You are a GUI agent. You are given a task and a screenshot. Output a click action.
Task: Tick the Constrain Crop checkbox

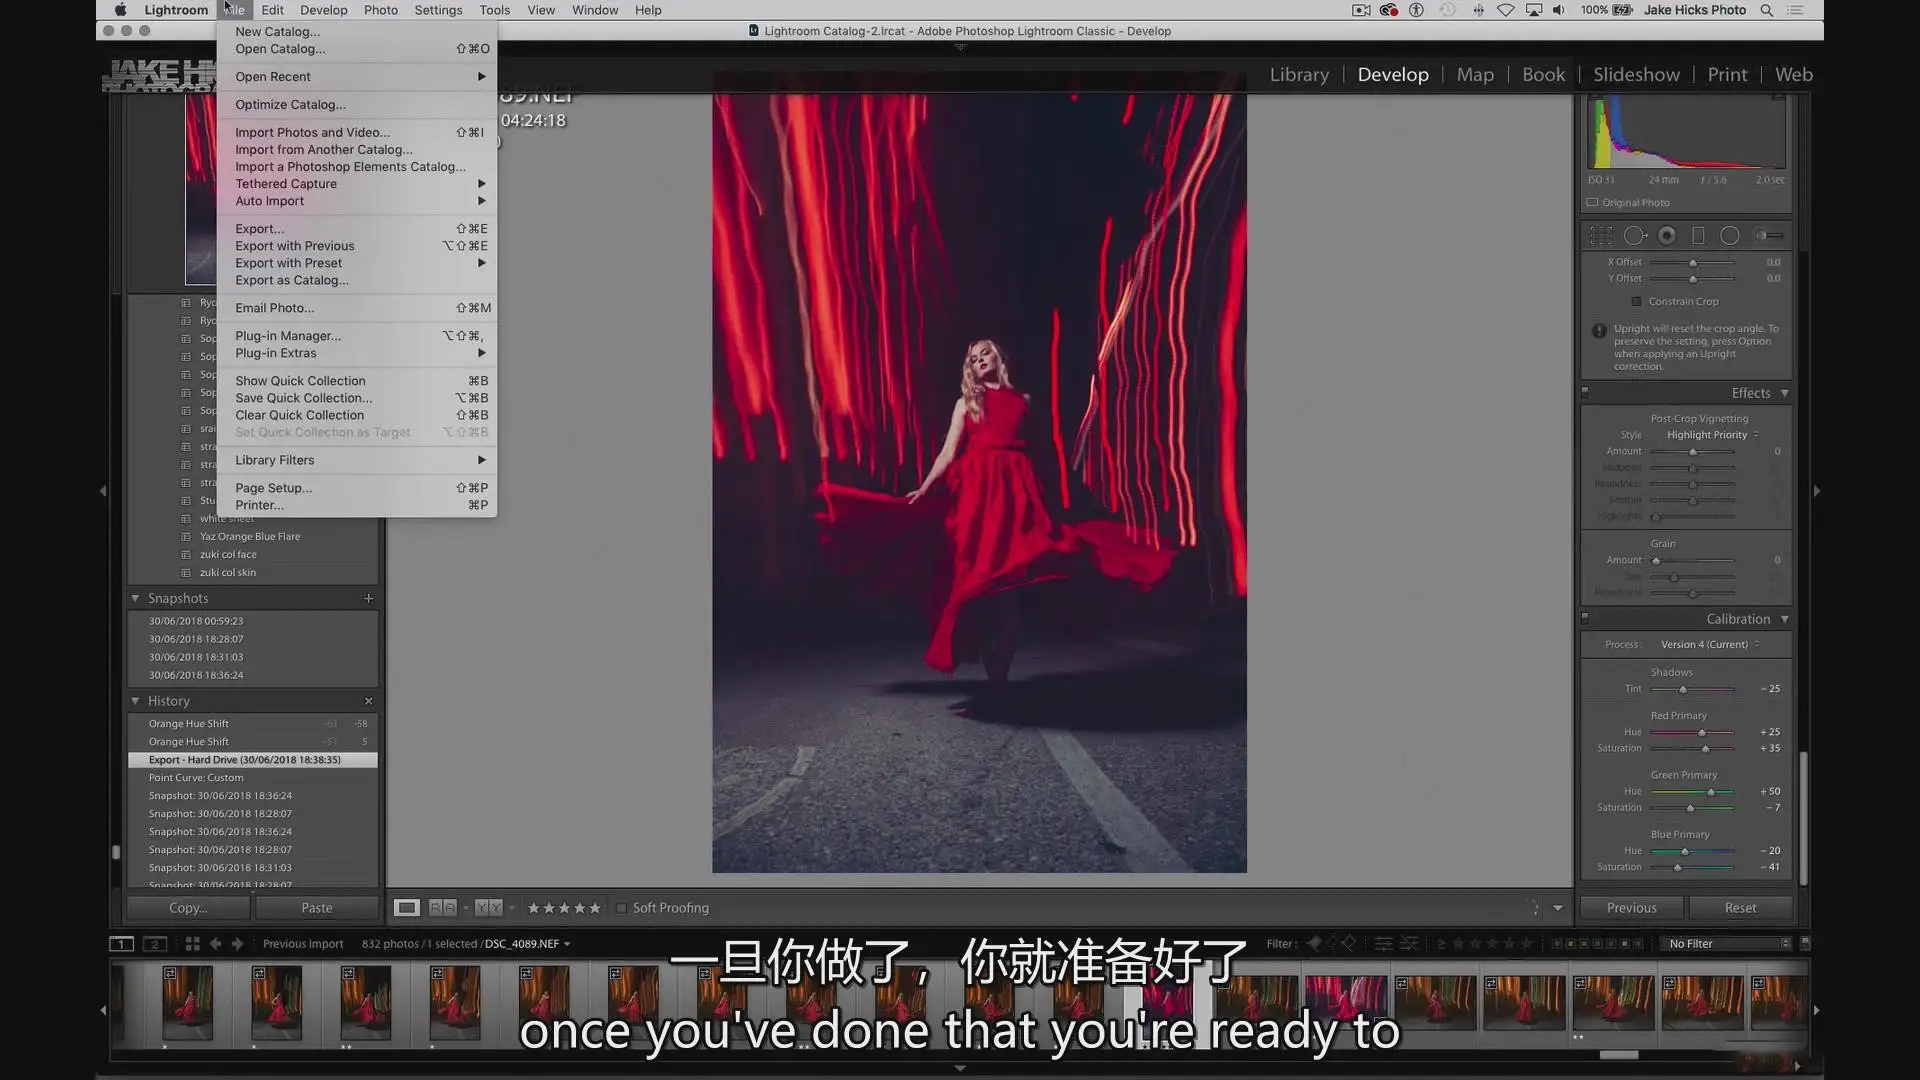click(1636, 302)
